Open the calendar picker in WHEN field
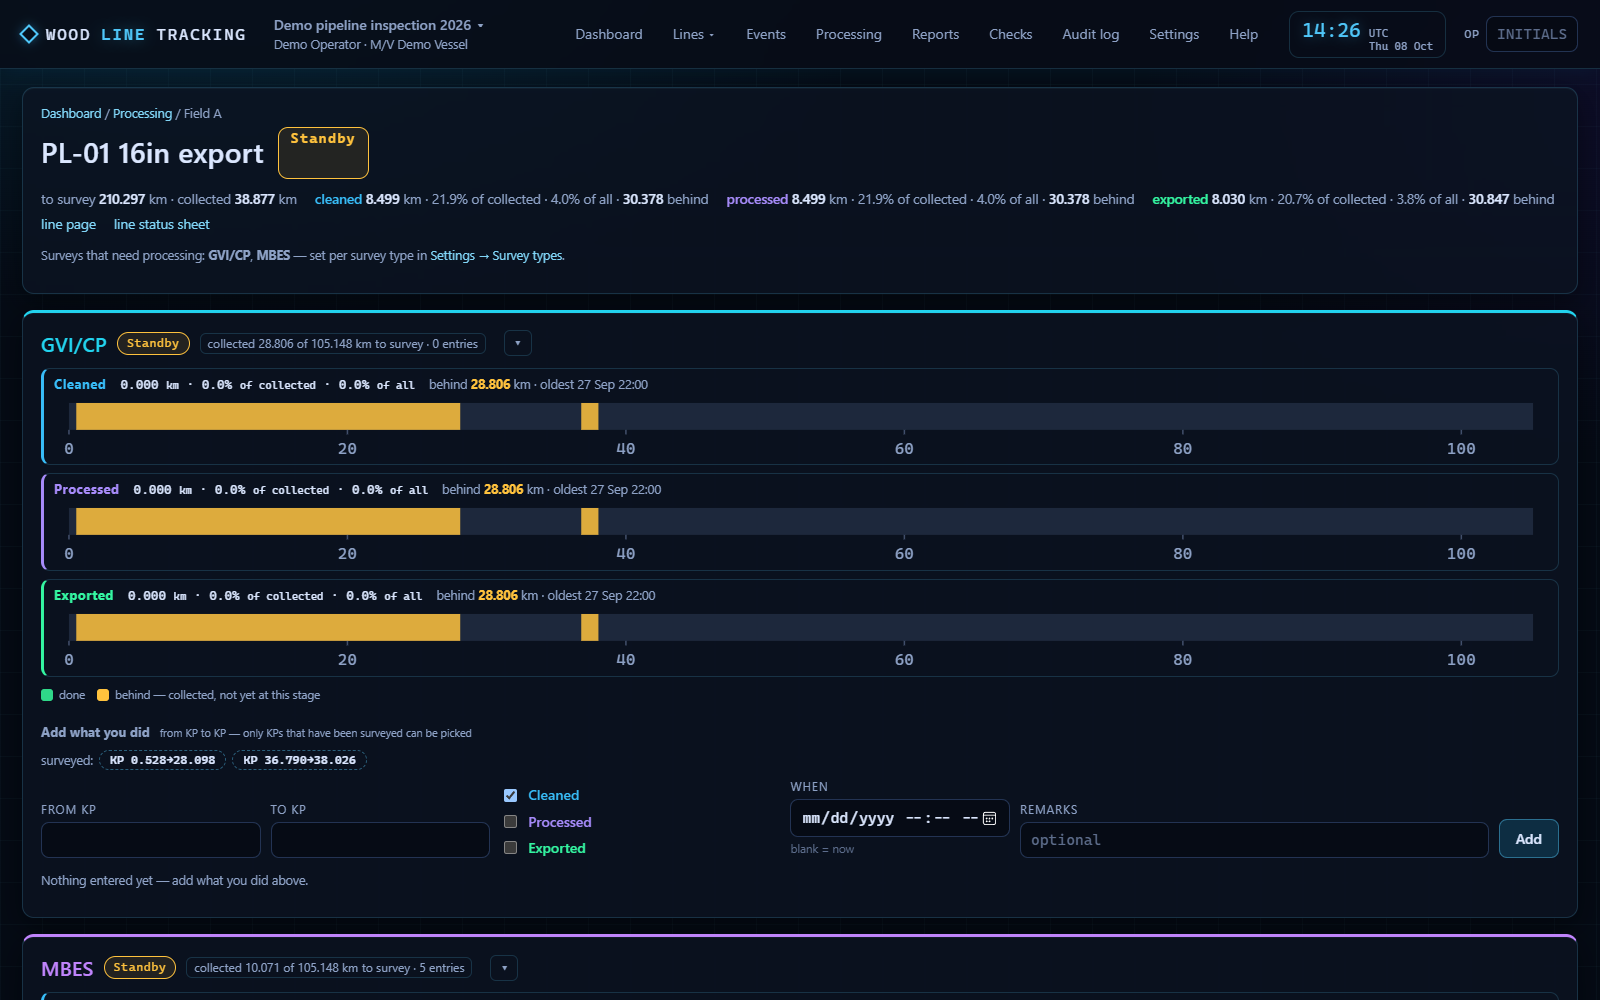 point(989,818)
